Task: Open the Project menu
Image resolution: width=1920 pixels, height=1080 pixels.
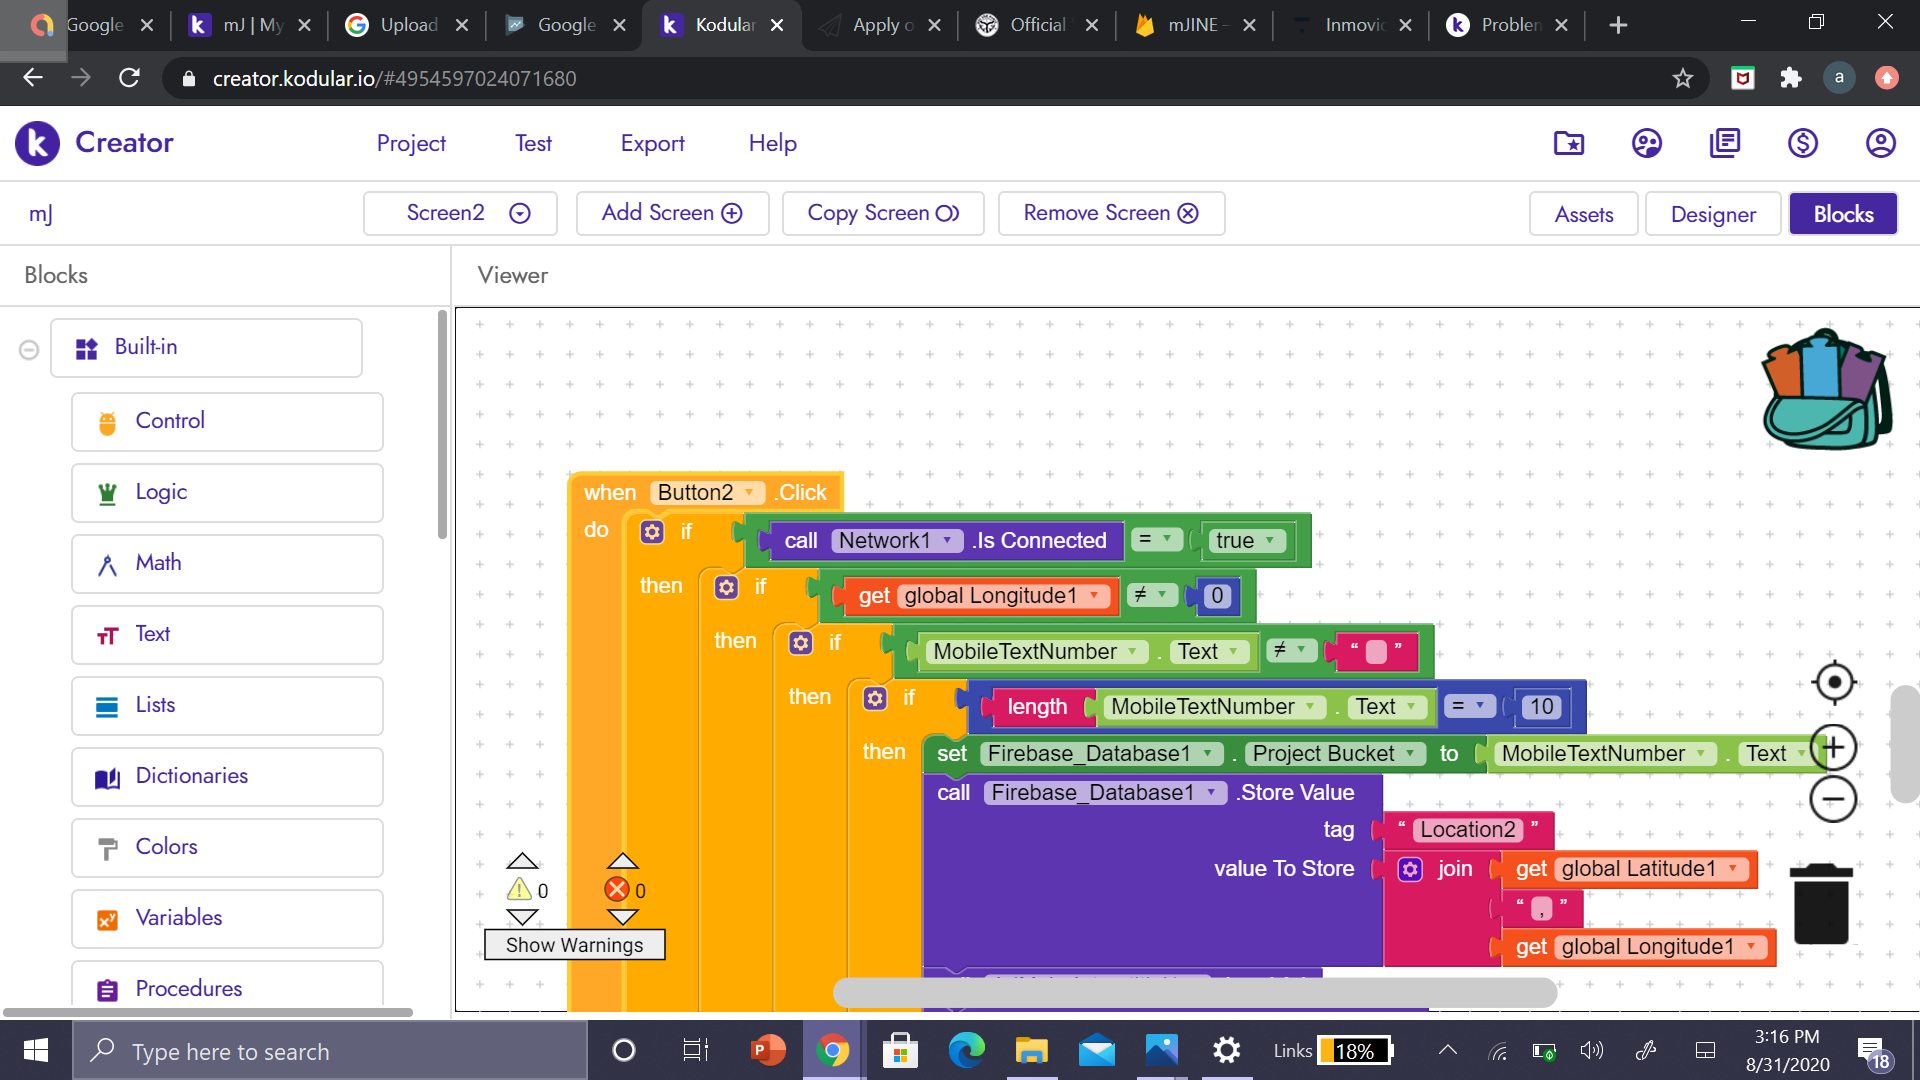Action: [411, 143]
